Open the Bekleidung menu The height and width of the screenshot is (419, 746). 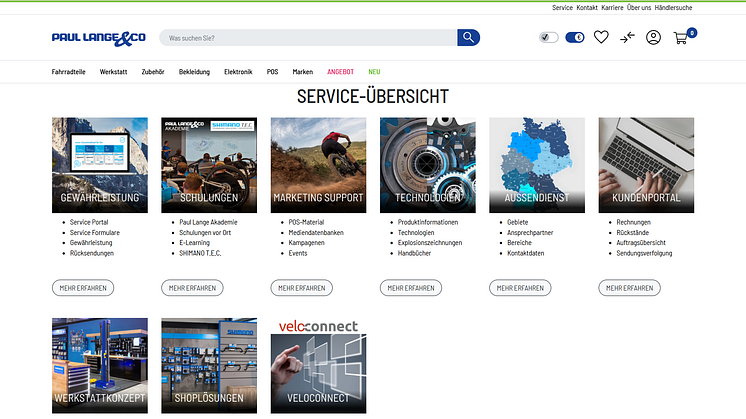pyautogui.click(x=195, y=72)
